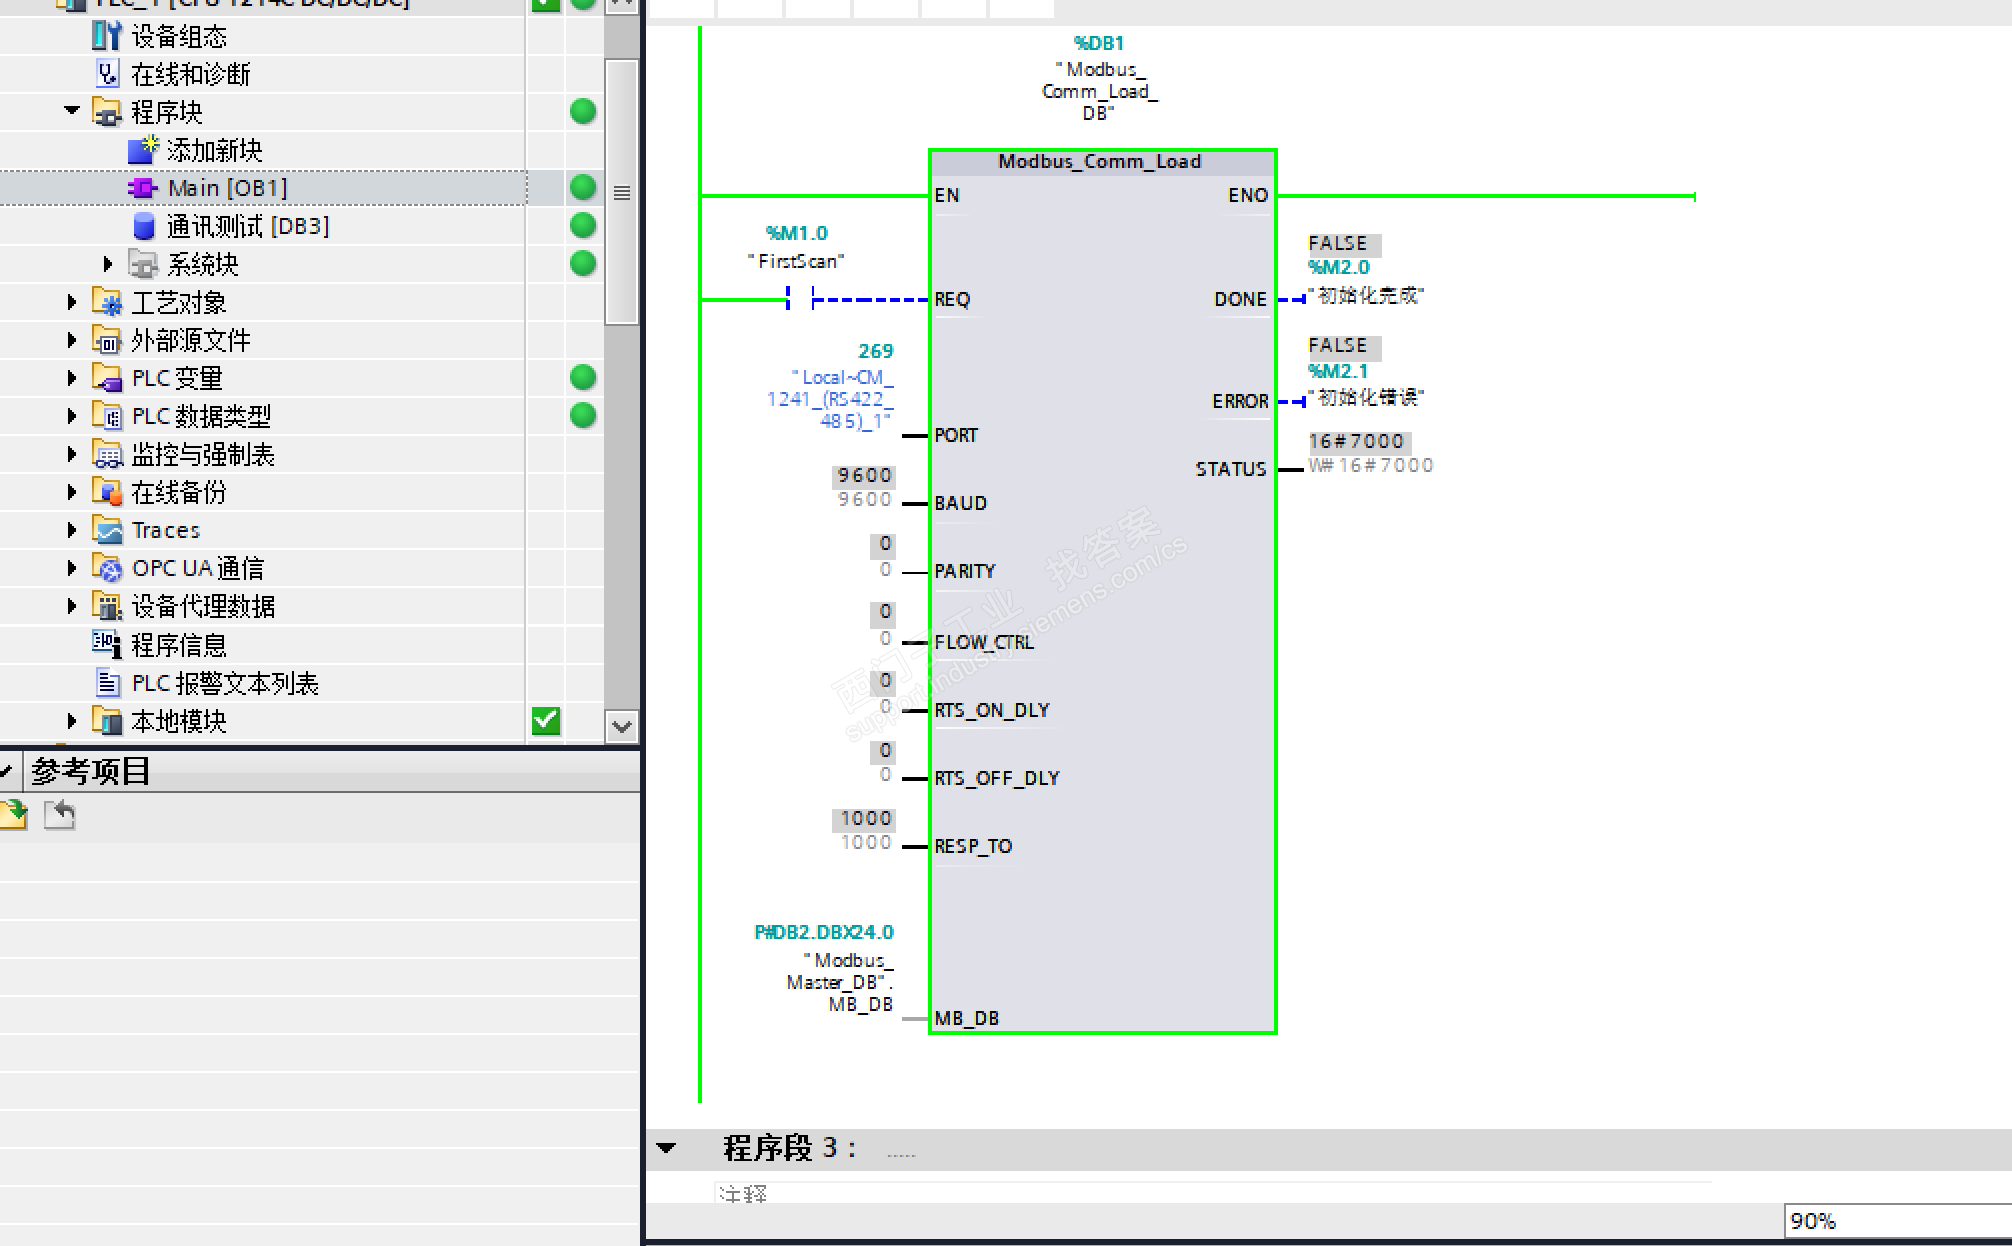Open the PLC 报警文本列表 item
The image size is (2012, 1246).
(224, 684)
